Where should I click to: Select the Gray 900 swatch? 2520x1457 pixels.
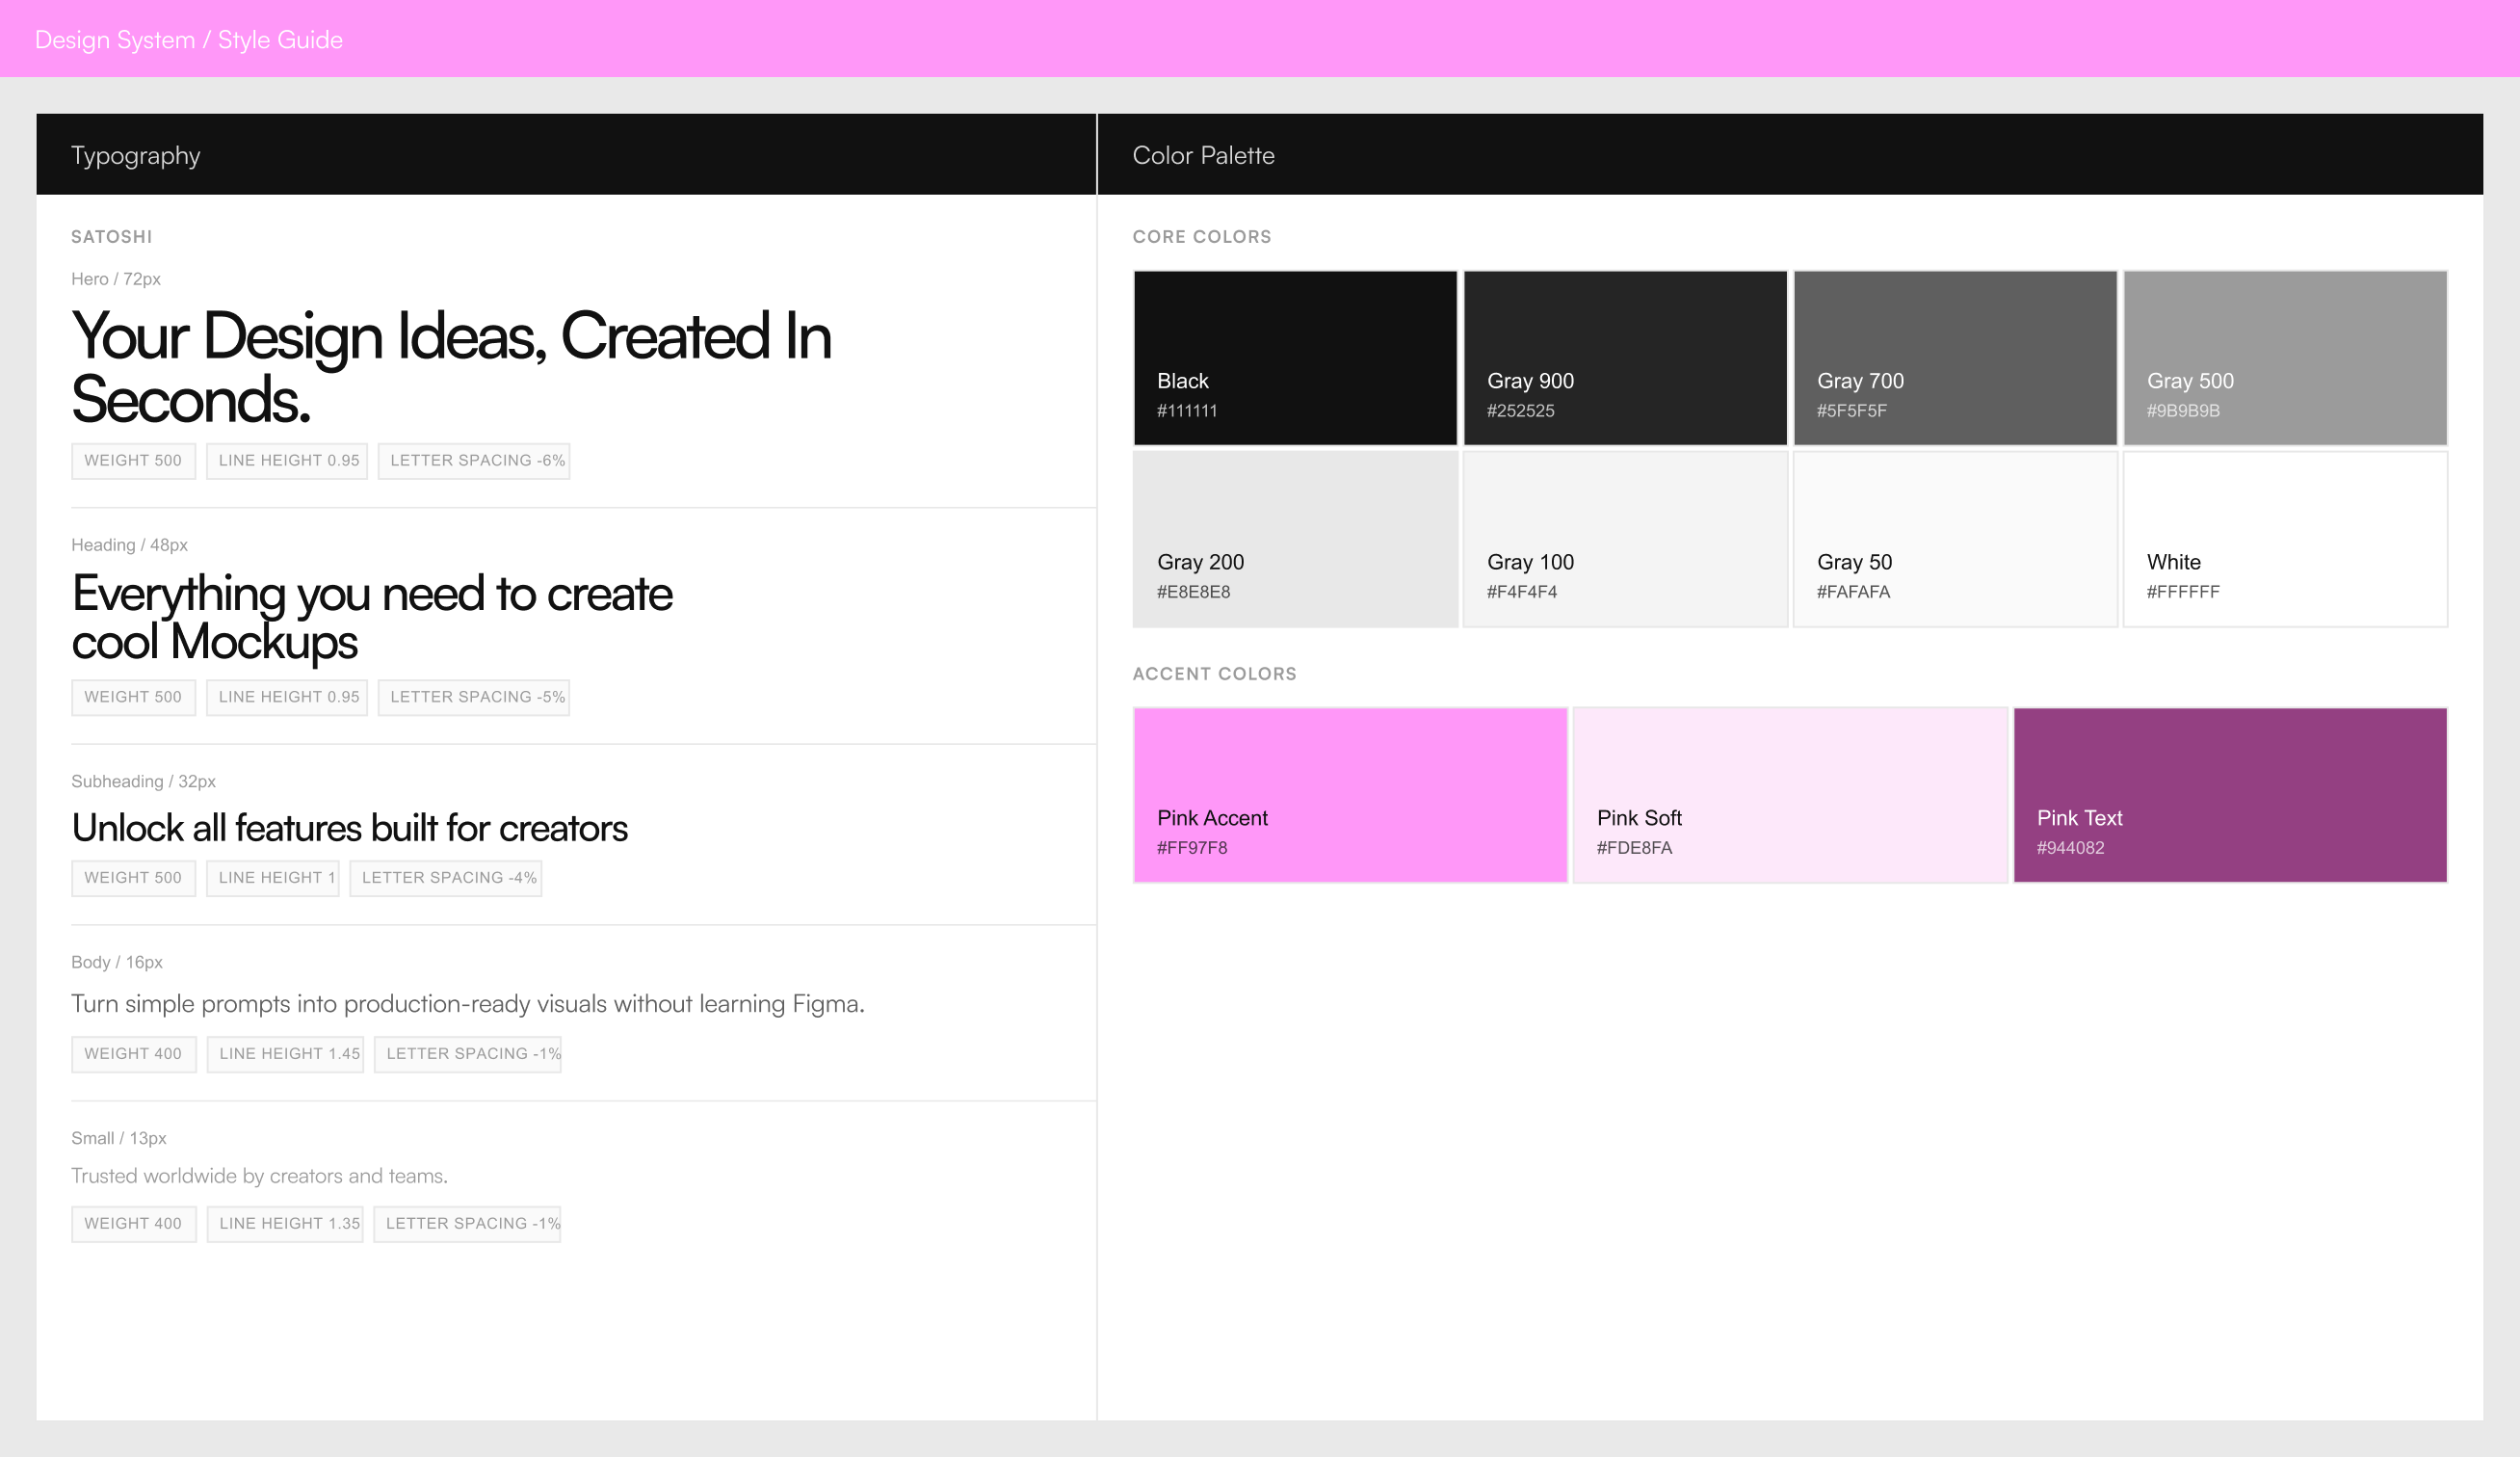tap(1625, 358)
